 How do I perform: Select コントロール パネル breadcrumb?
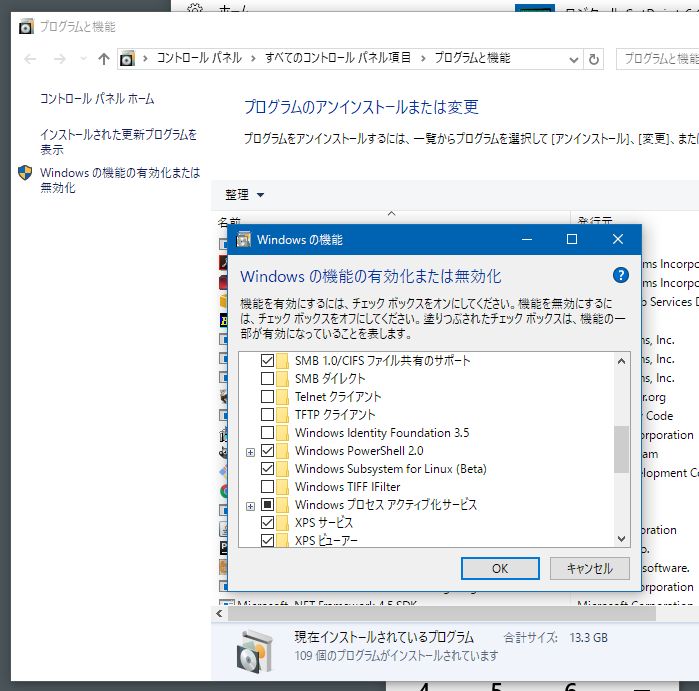pos(199,58)
